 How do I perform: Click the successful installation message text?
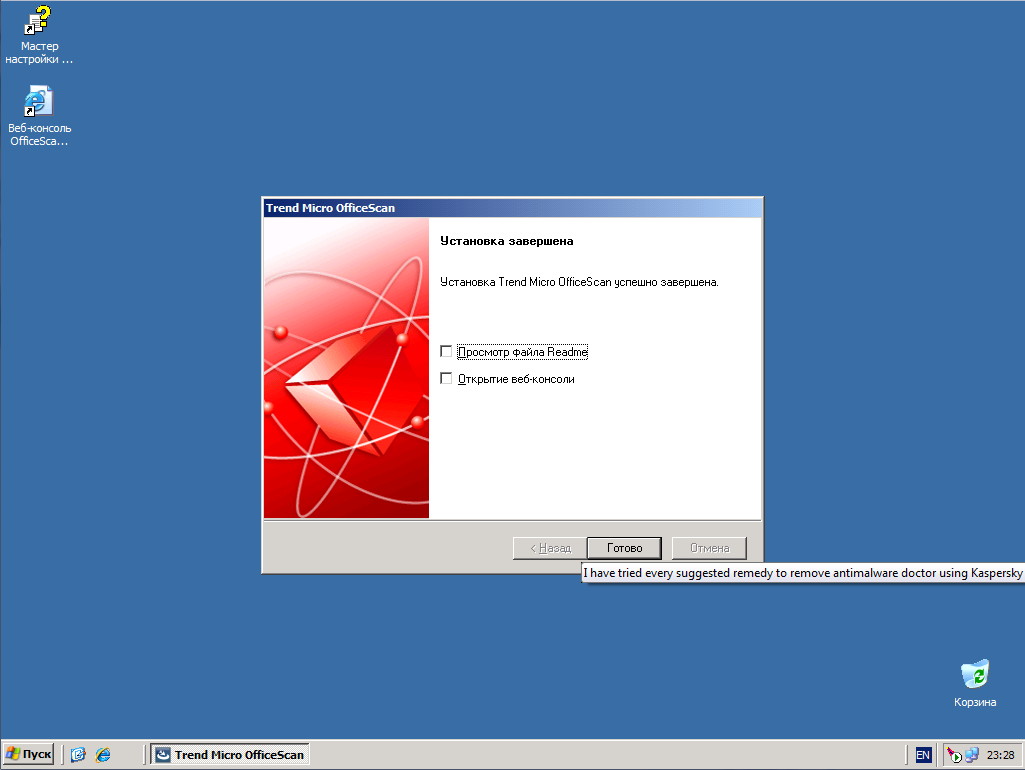pyautogui.click(x=579, y=282)
